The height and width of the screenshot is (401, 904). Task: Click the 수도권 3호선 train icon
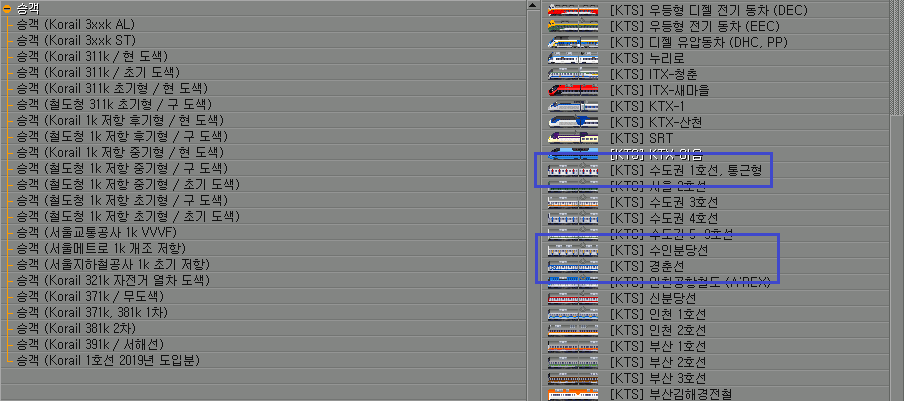pyautogui.click(x=573, y=203)
